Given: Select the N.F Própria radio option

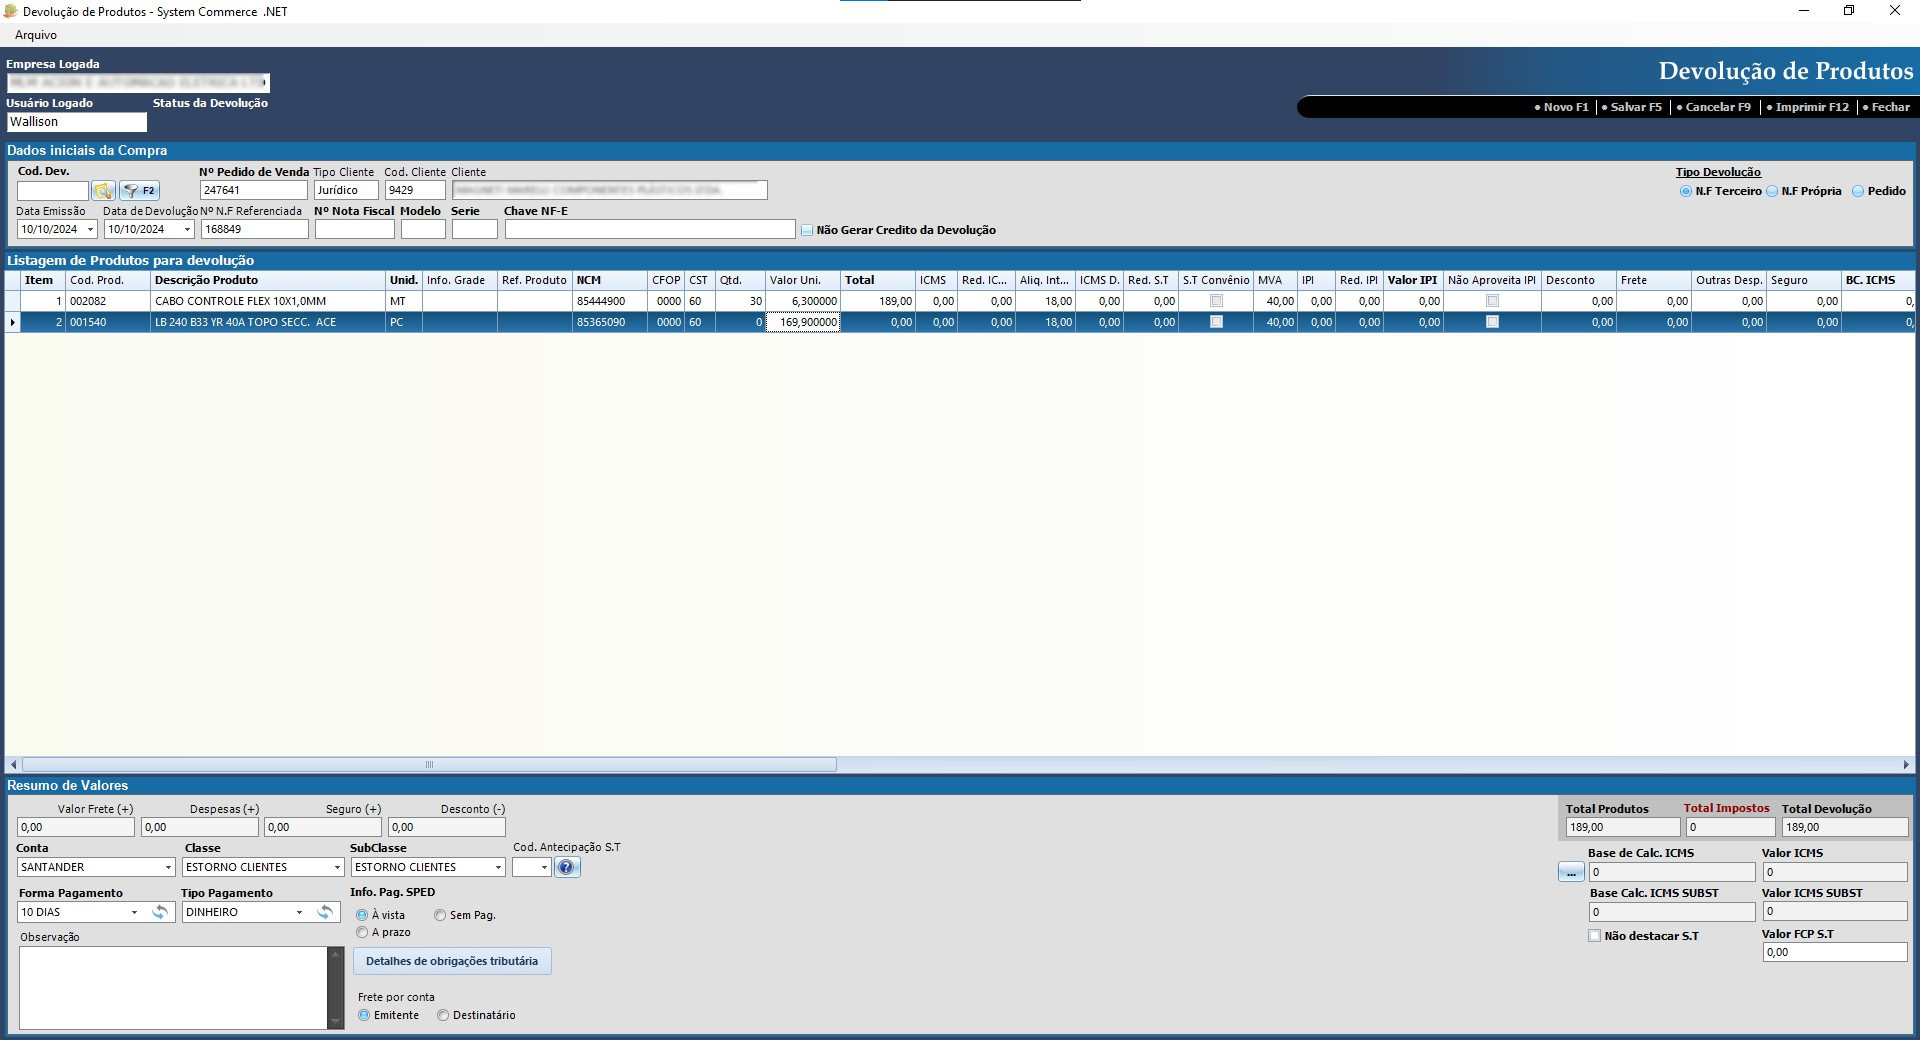Looking at the screenshot, I should [1772, 191].
